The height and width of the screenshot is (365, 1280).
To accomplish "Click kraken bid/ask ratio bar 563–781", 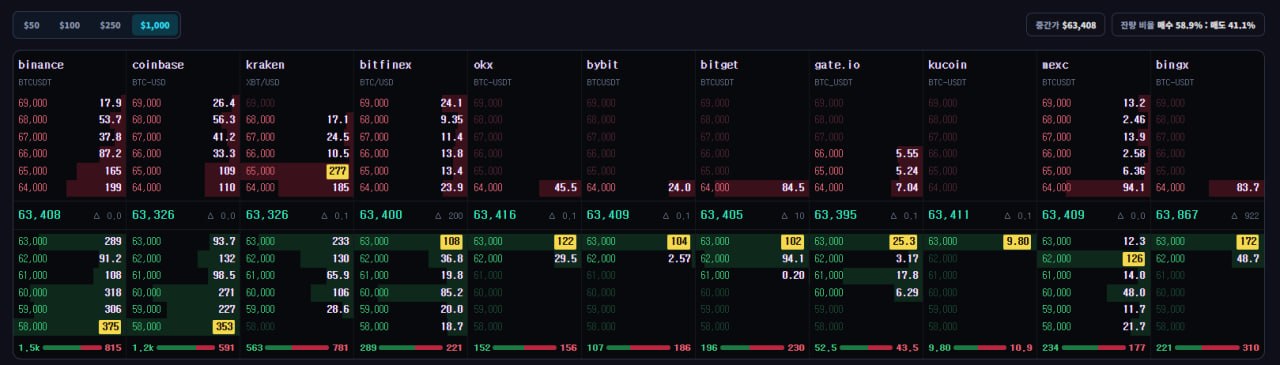I will [297, 347].
